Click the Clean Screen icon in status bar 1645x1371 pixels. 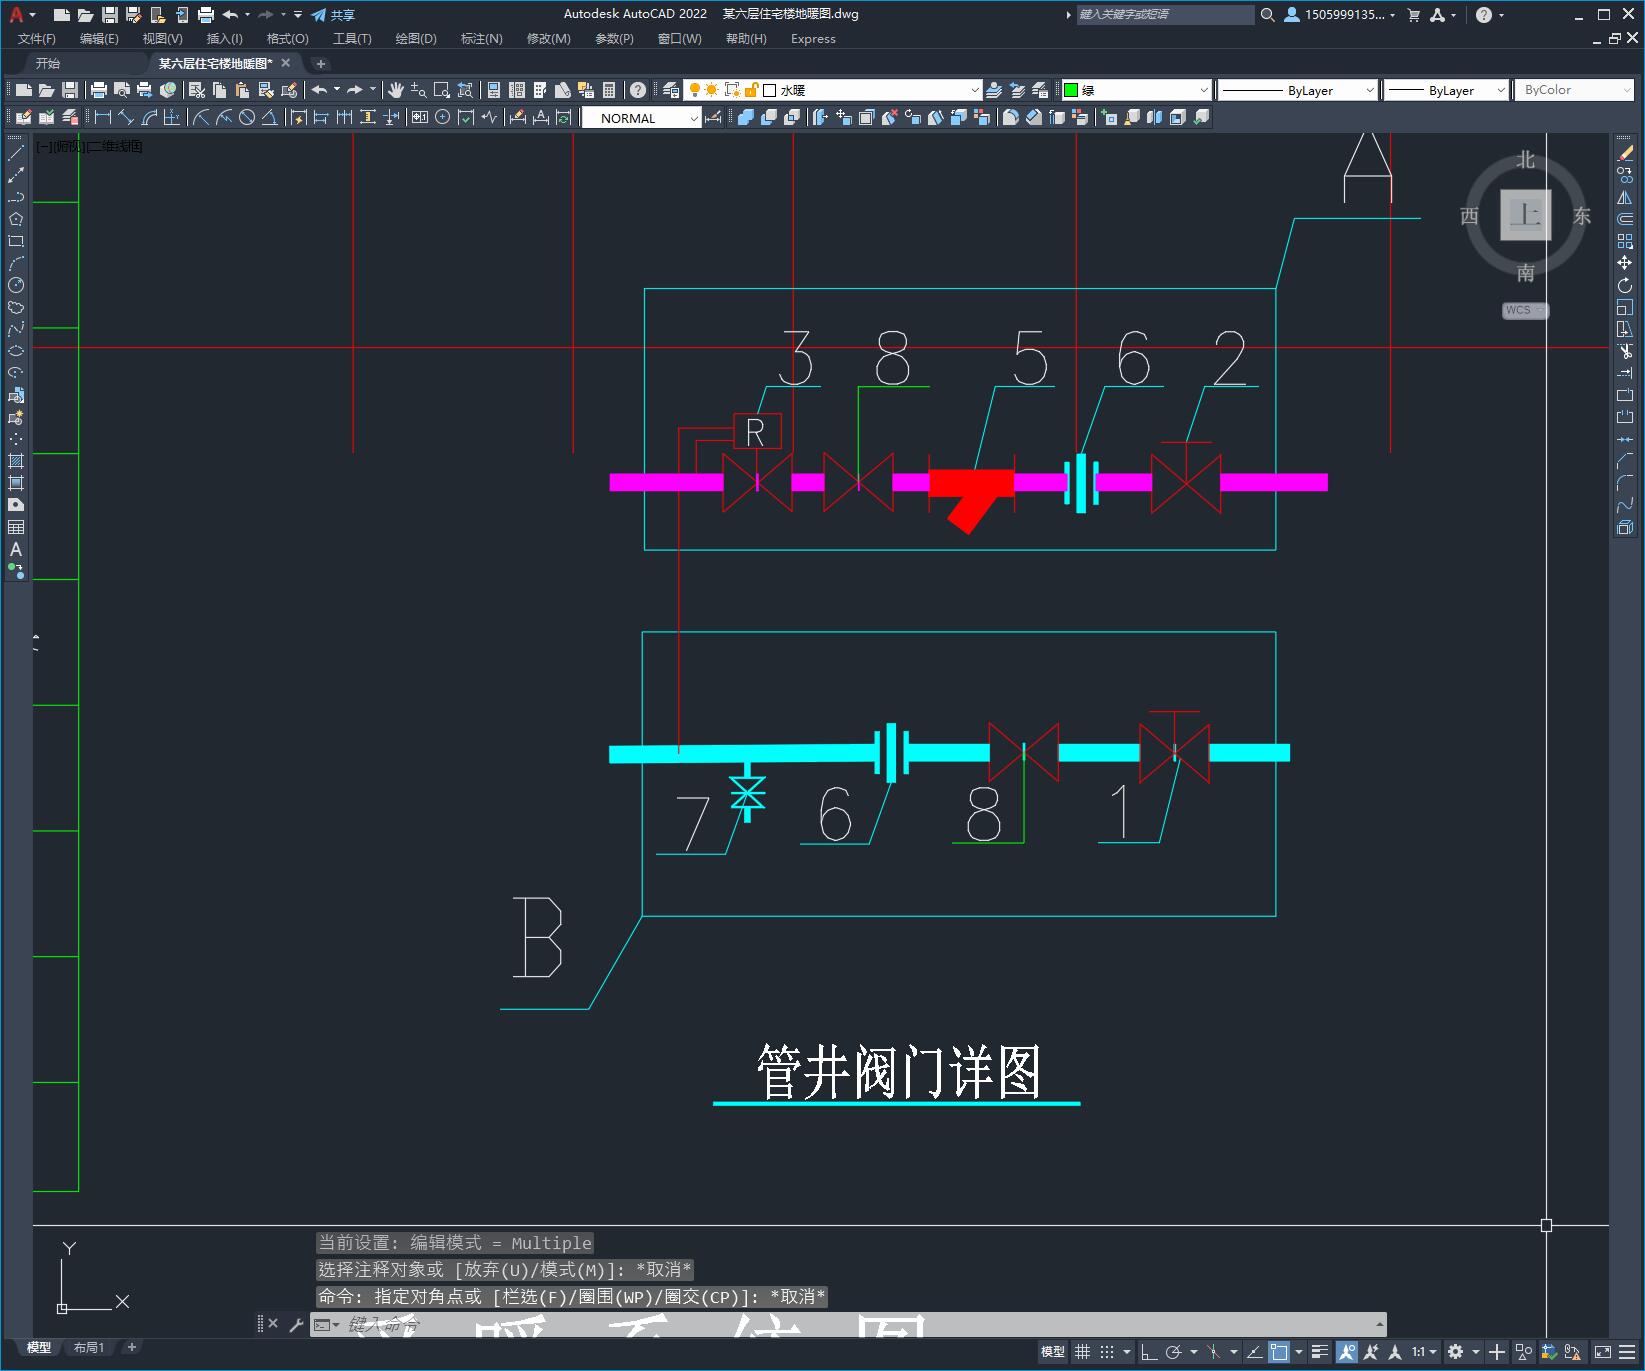pyautogui.click(x=1602, y=1353)
